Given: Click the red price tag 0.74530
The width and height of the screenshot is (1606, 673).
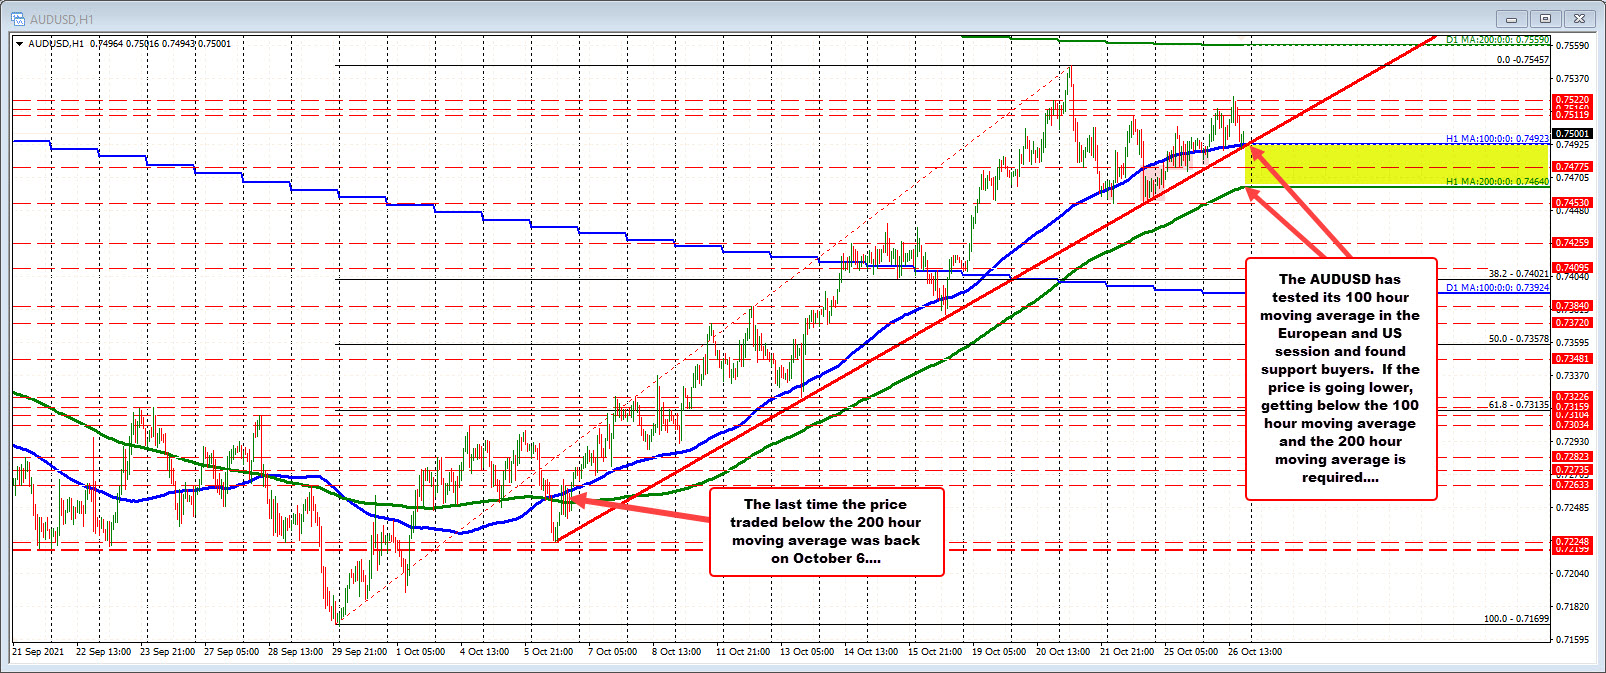Looking at the screenshot, I should click(x=1572, y=203).
